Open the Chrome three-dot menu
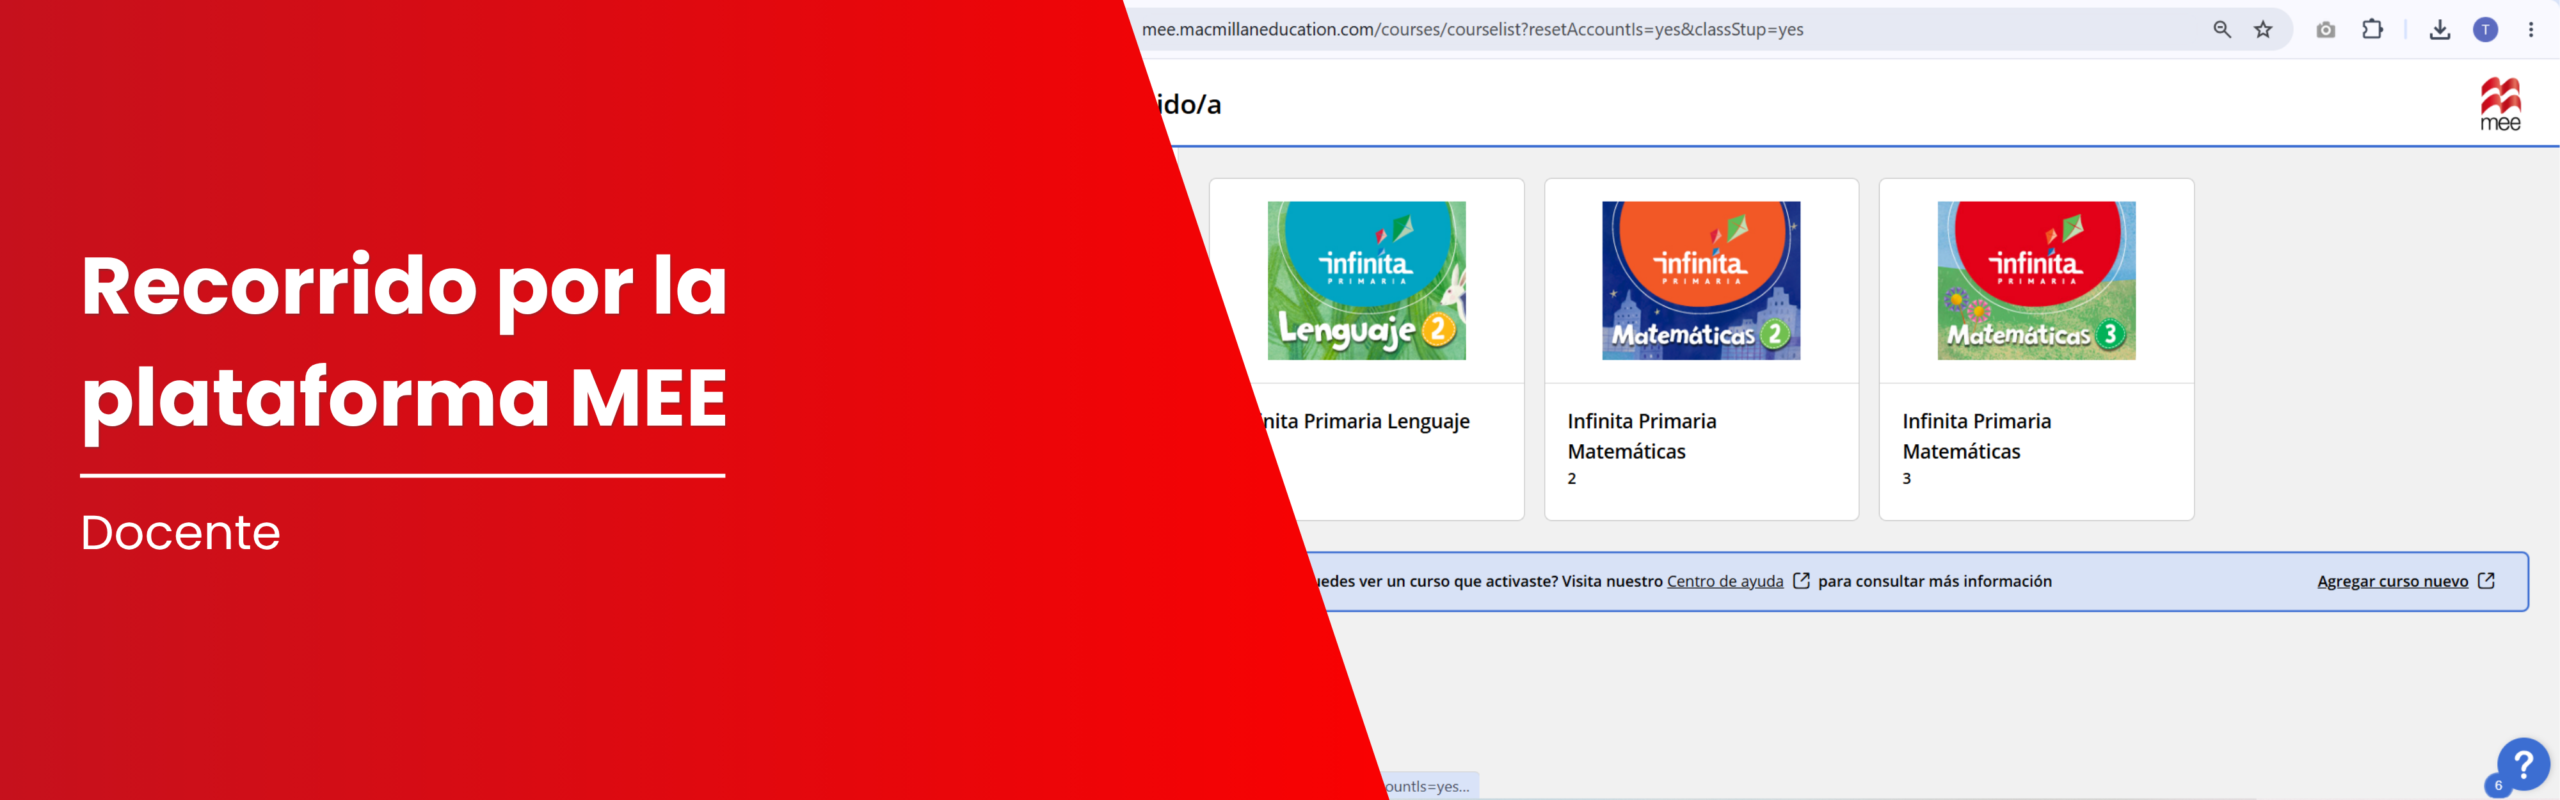Viewport: 2560px width, 800px height. (2531, 30)
